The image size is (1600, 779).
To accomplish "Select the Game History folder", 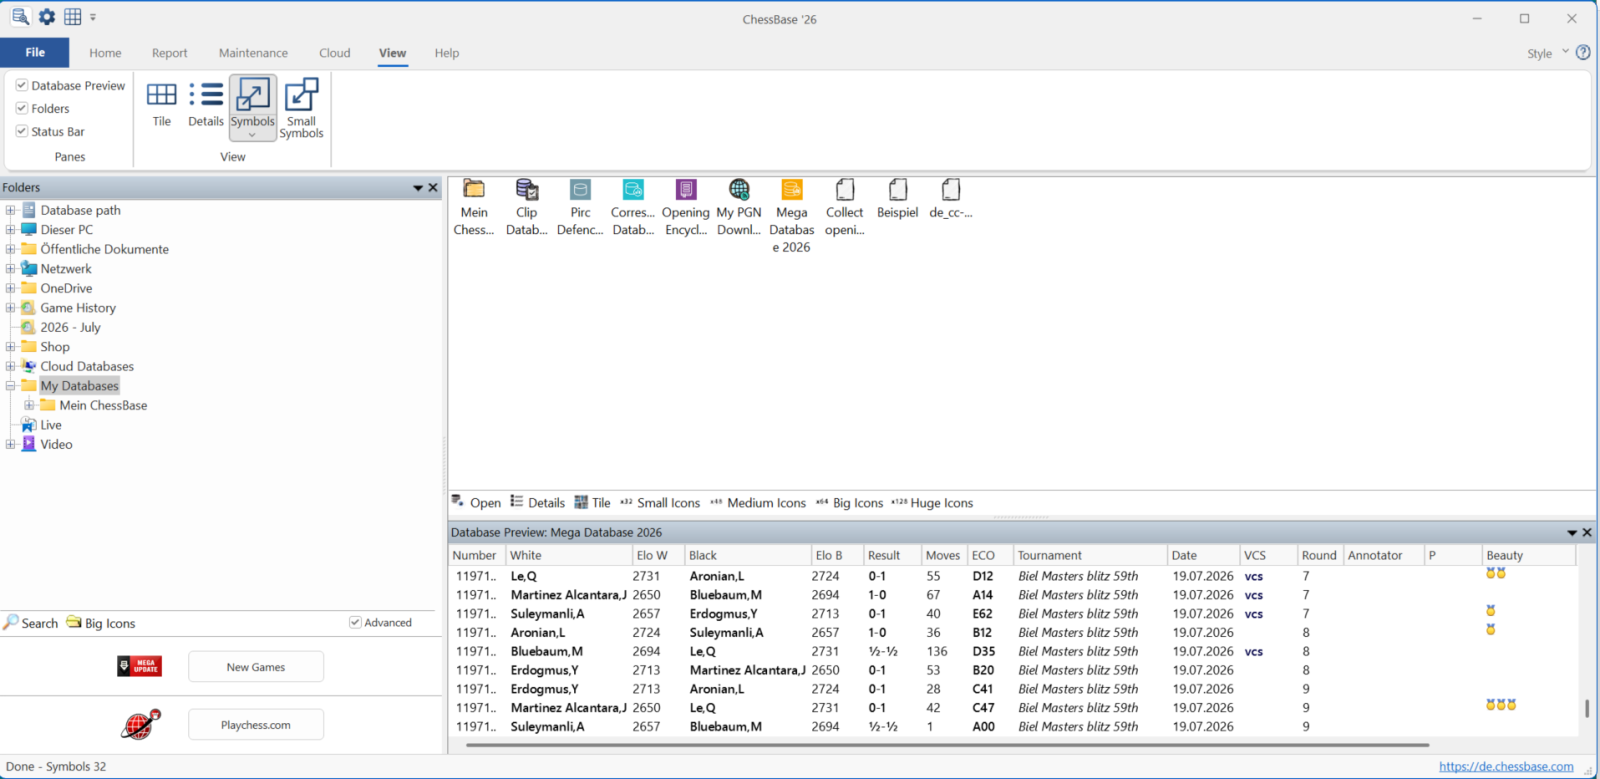I will tap(78, 308).
